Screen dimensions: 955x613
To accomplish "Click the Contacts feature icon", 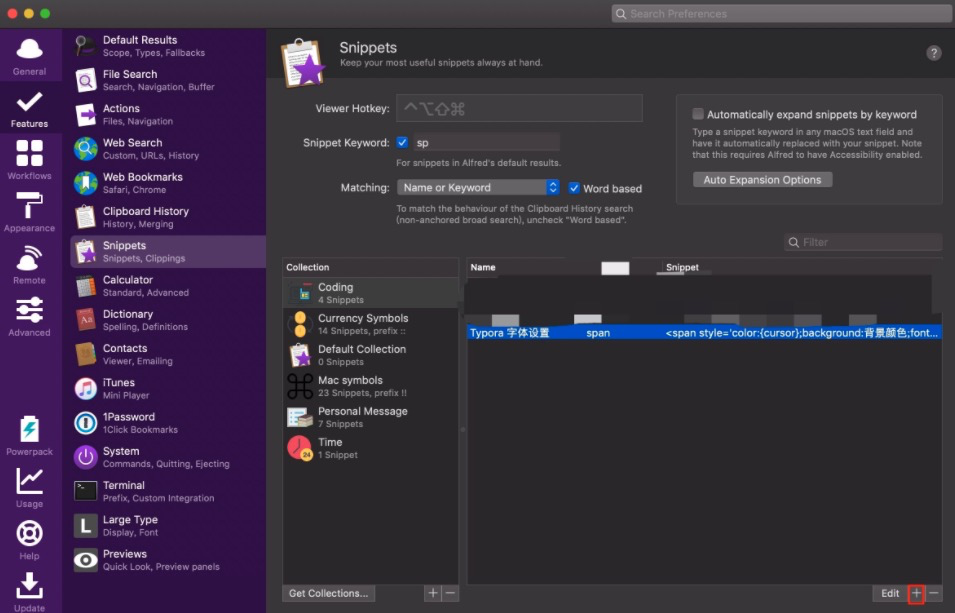I will tap(85, 354).
